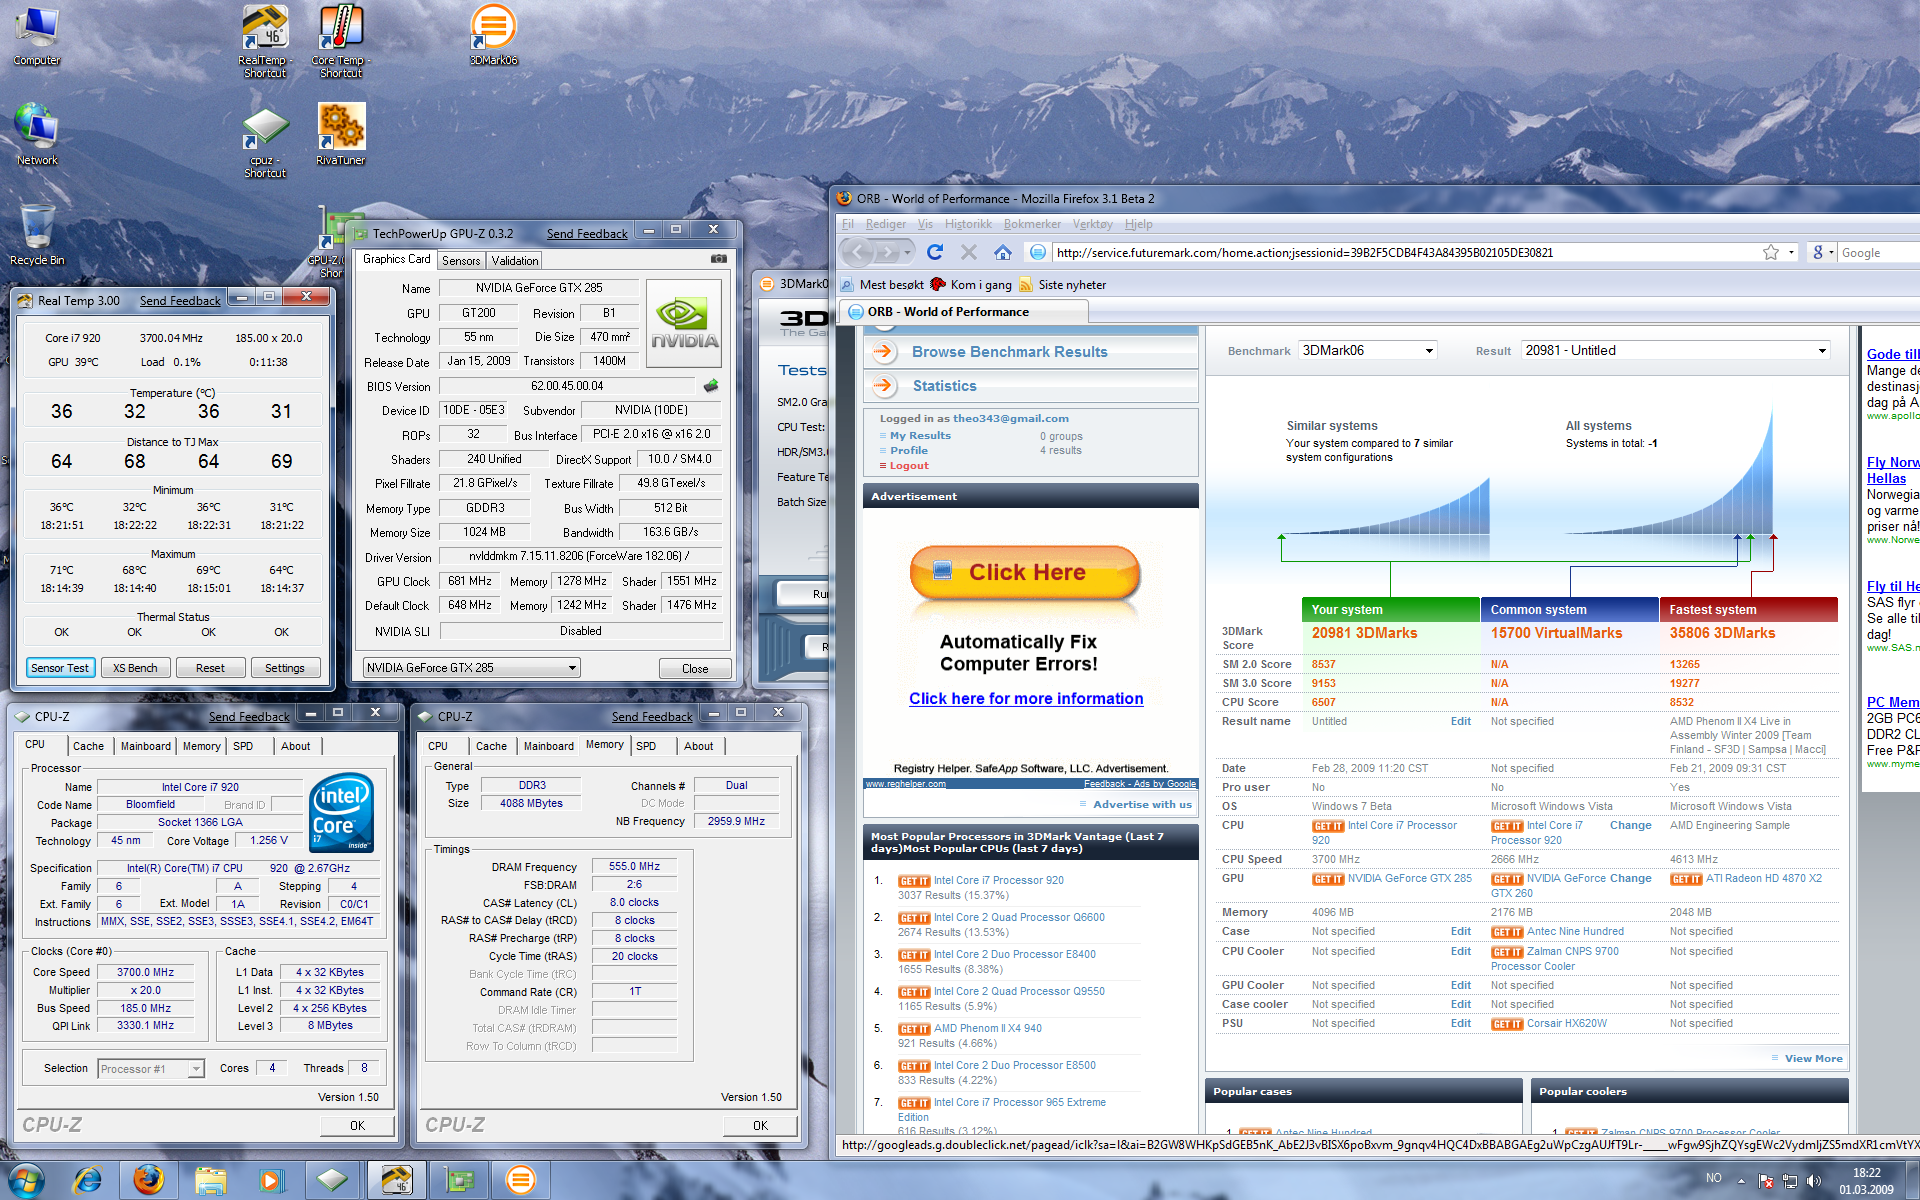
Task: Open the Network desktop icon
Action: (x=37, y=134)
